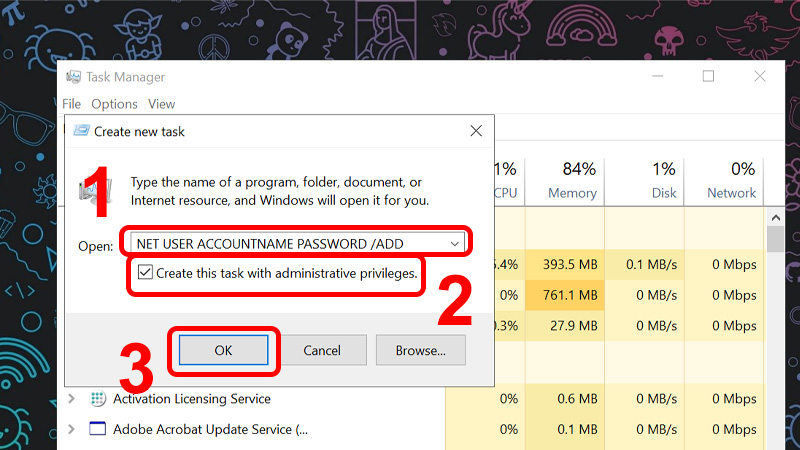Close the Create new task dialog
Viewport: 800px width, 450px height.
(476, 131)
